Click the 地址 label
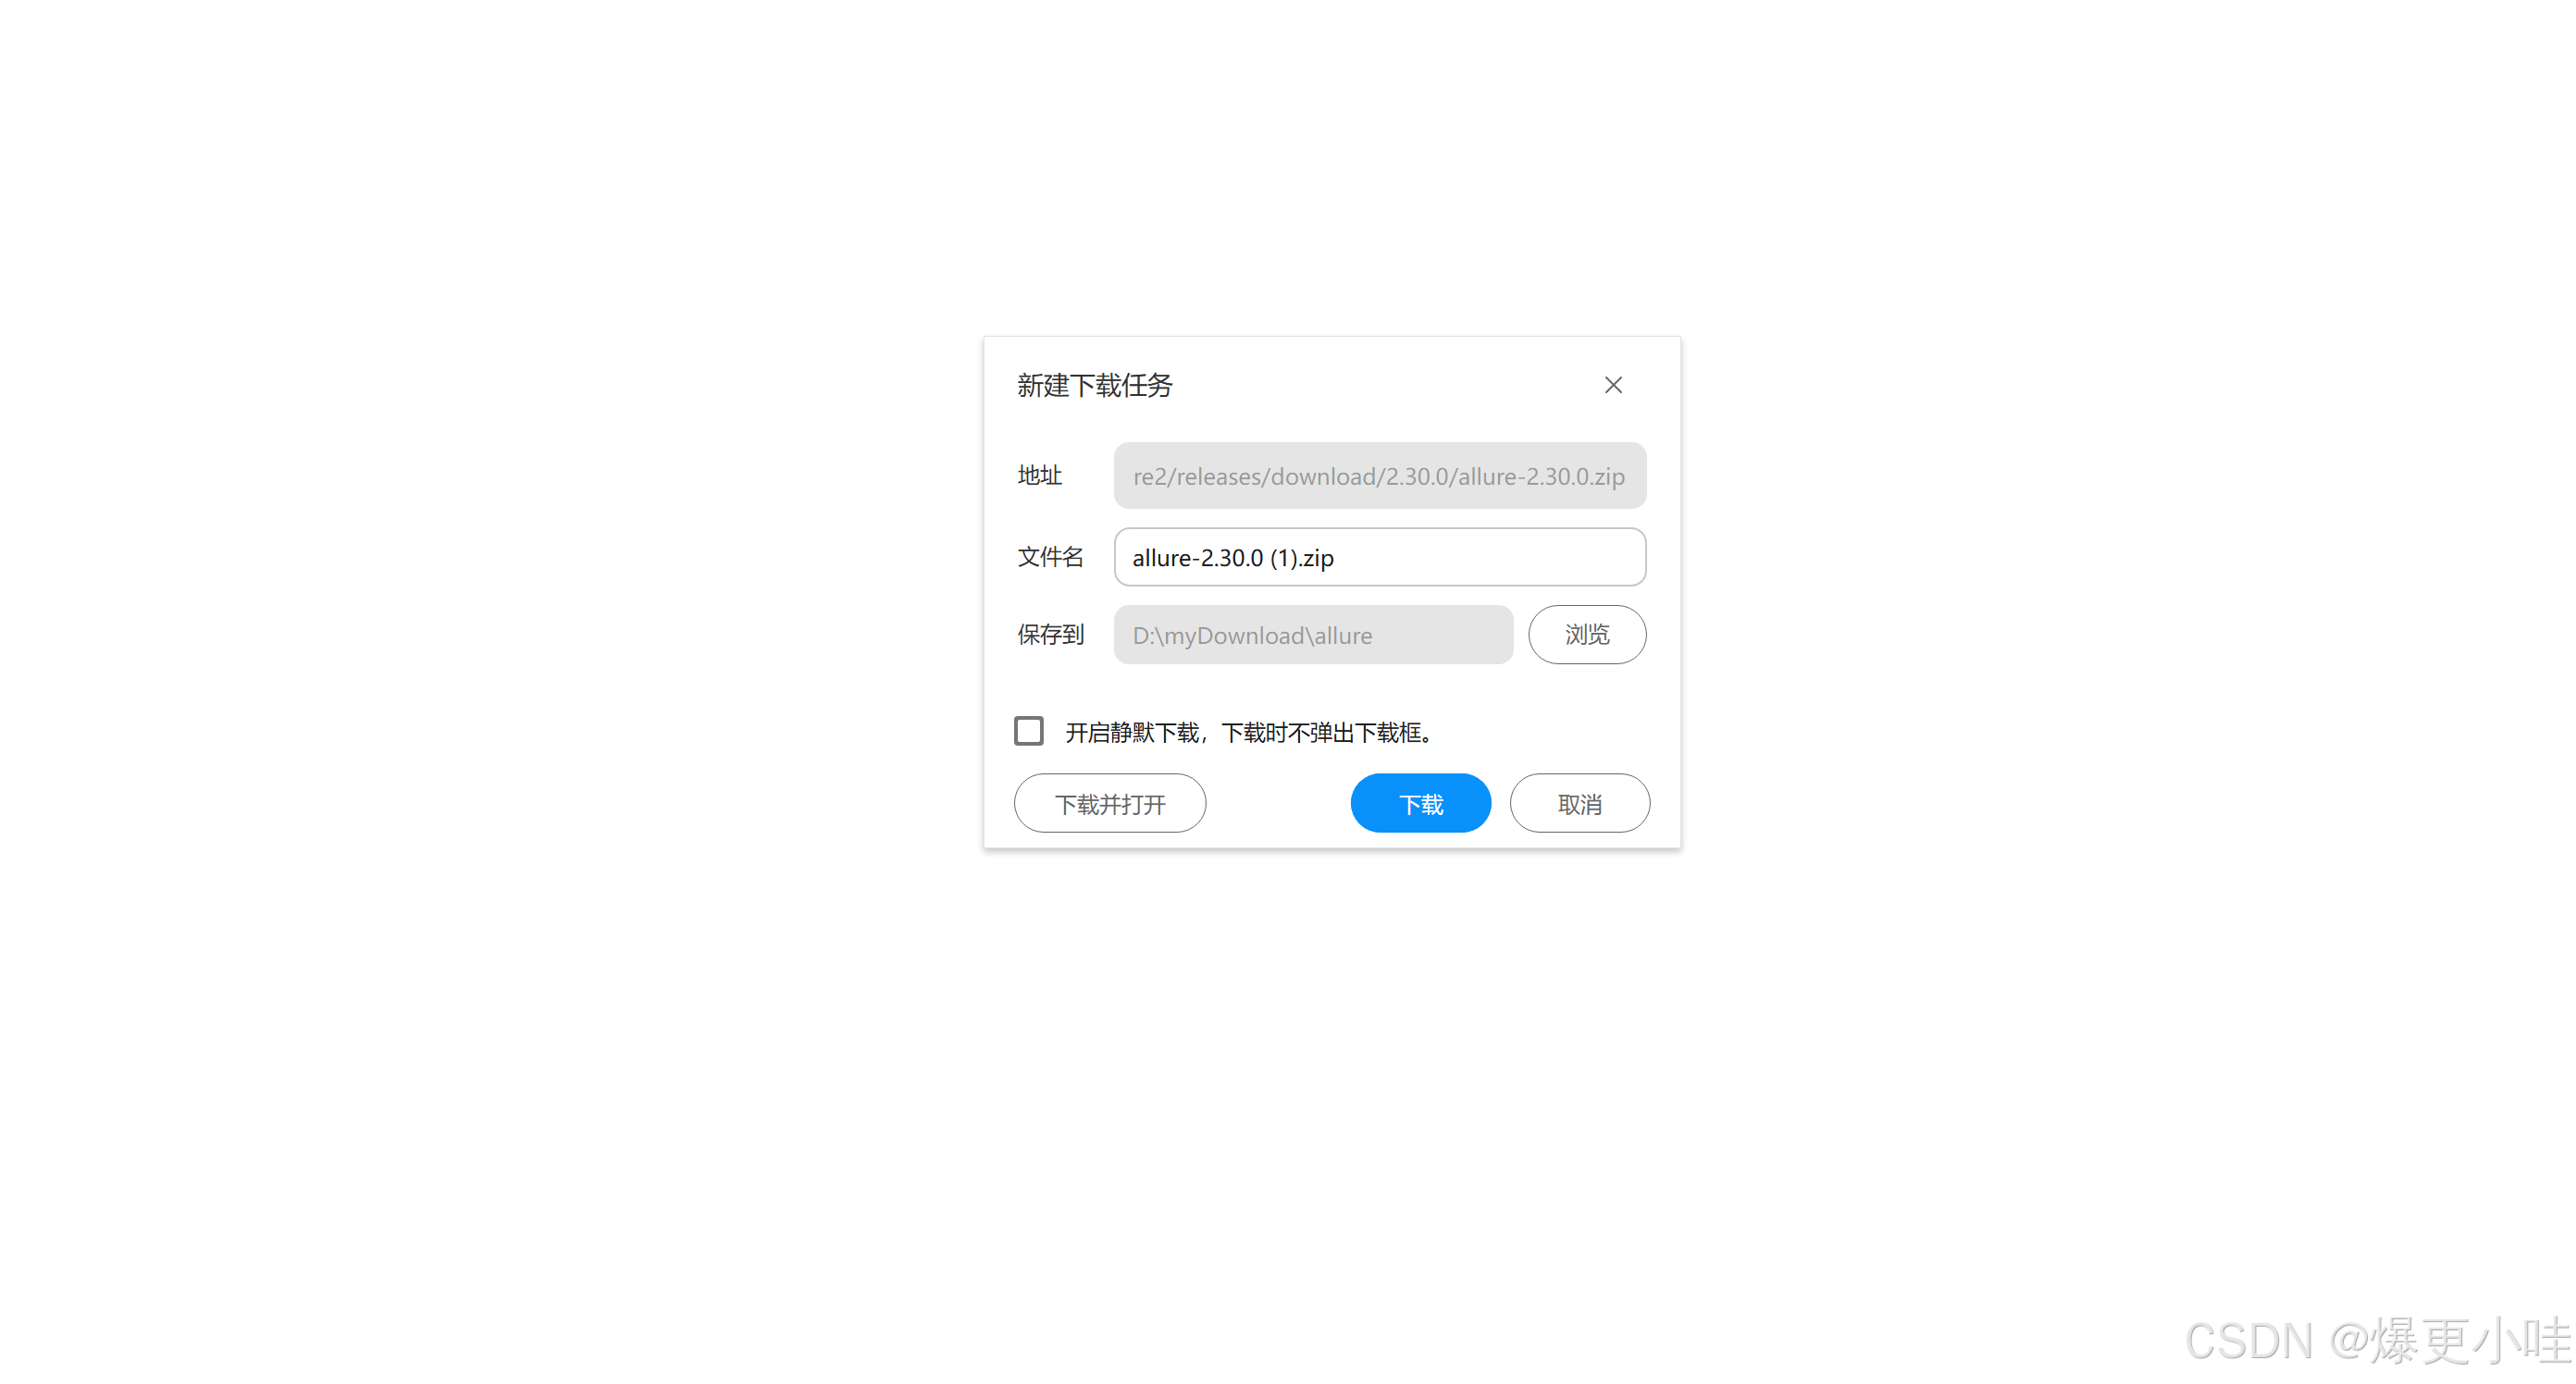The height and width of the screenshot is (1384, 2576). click(1039, 475)
